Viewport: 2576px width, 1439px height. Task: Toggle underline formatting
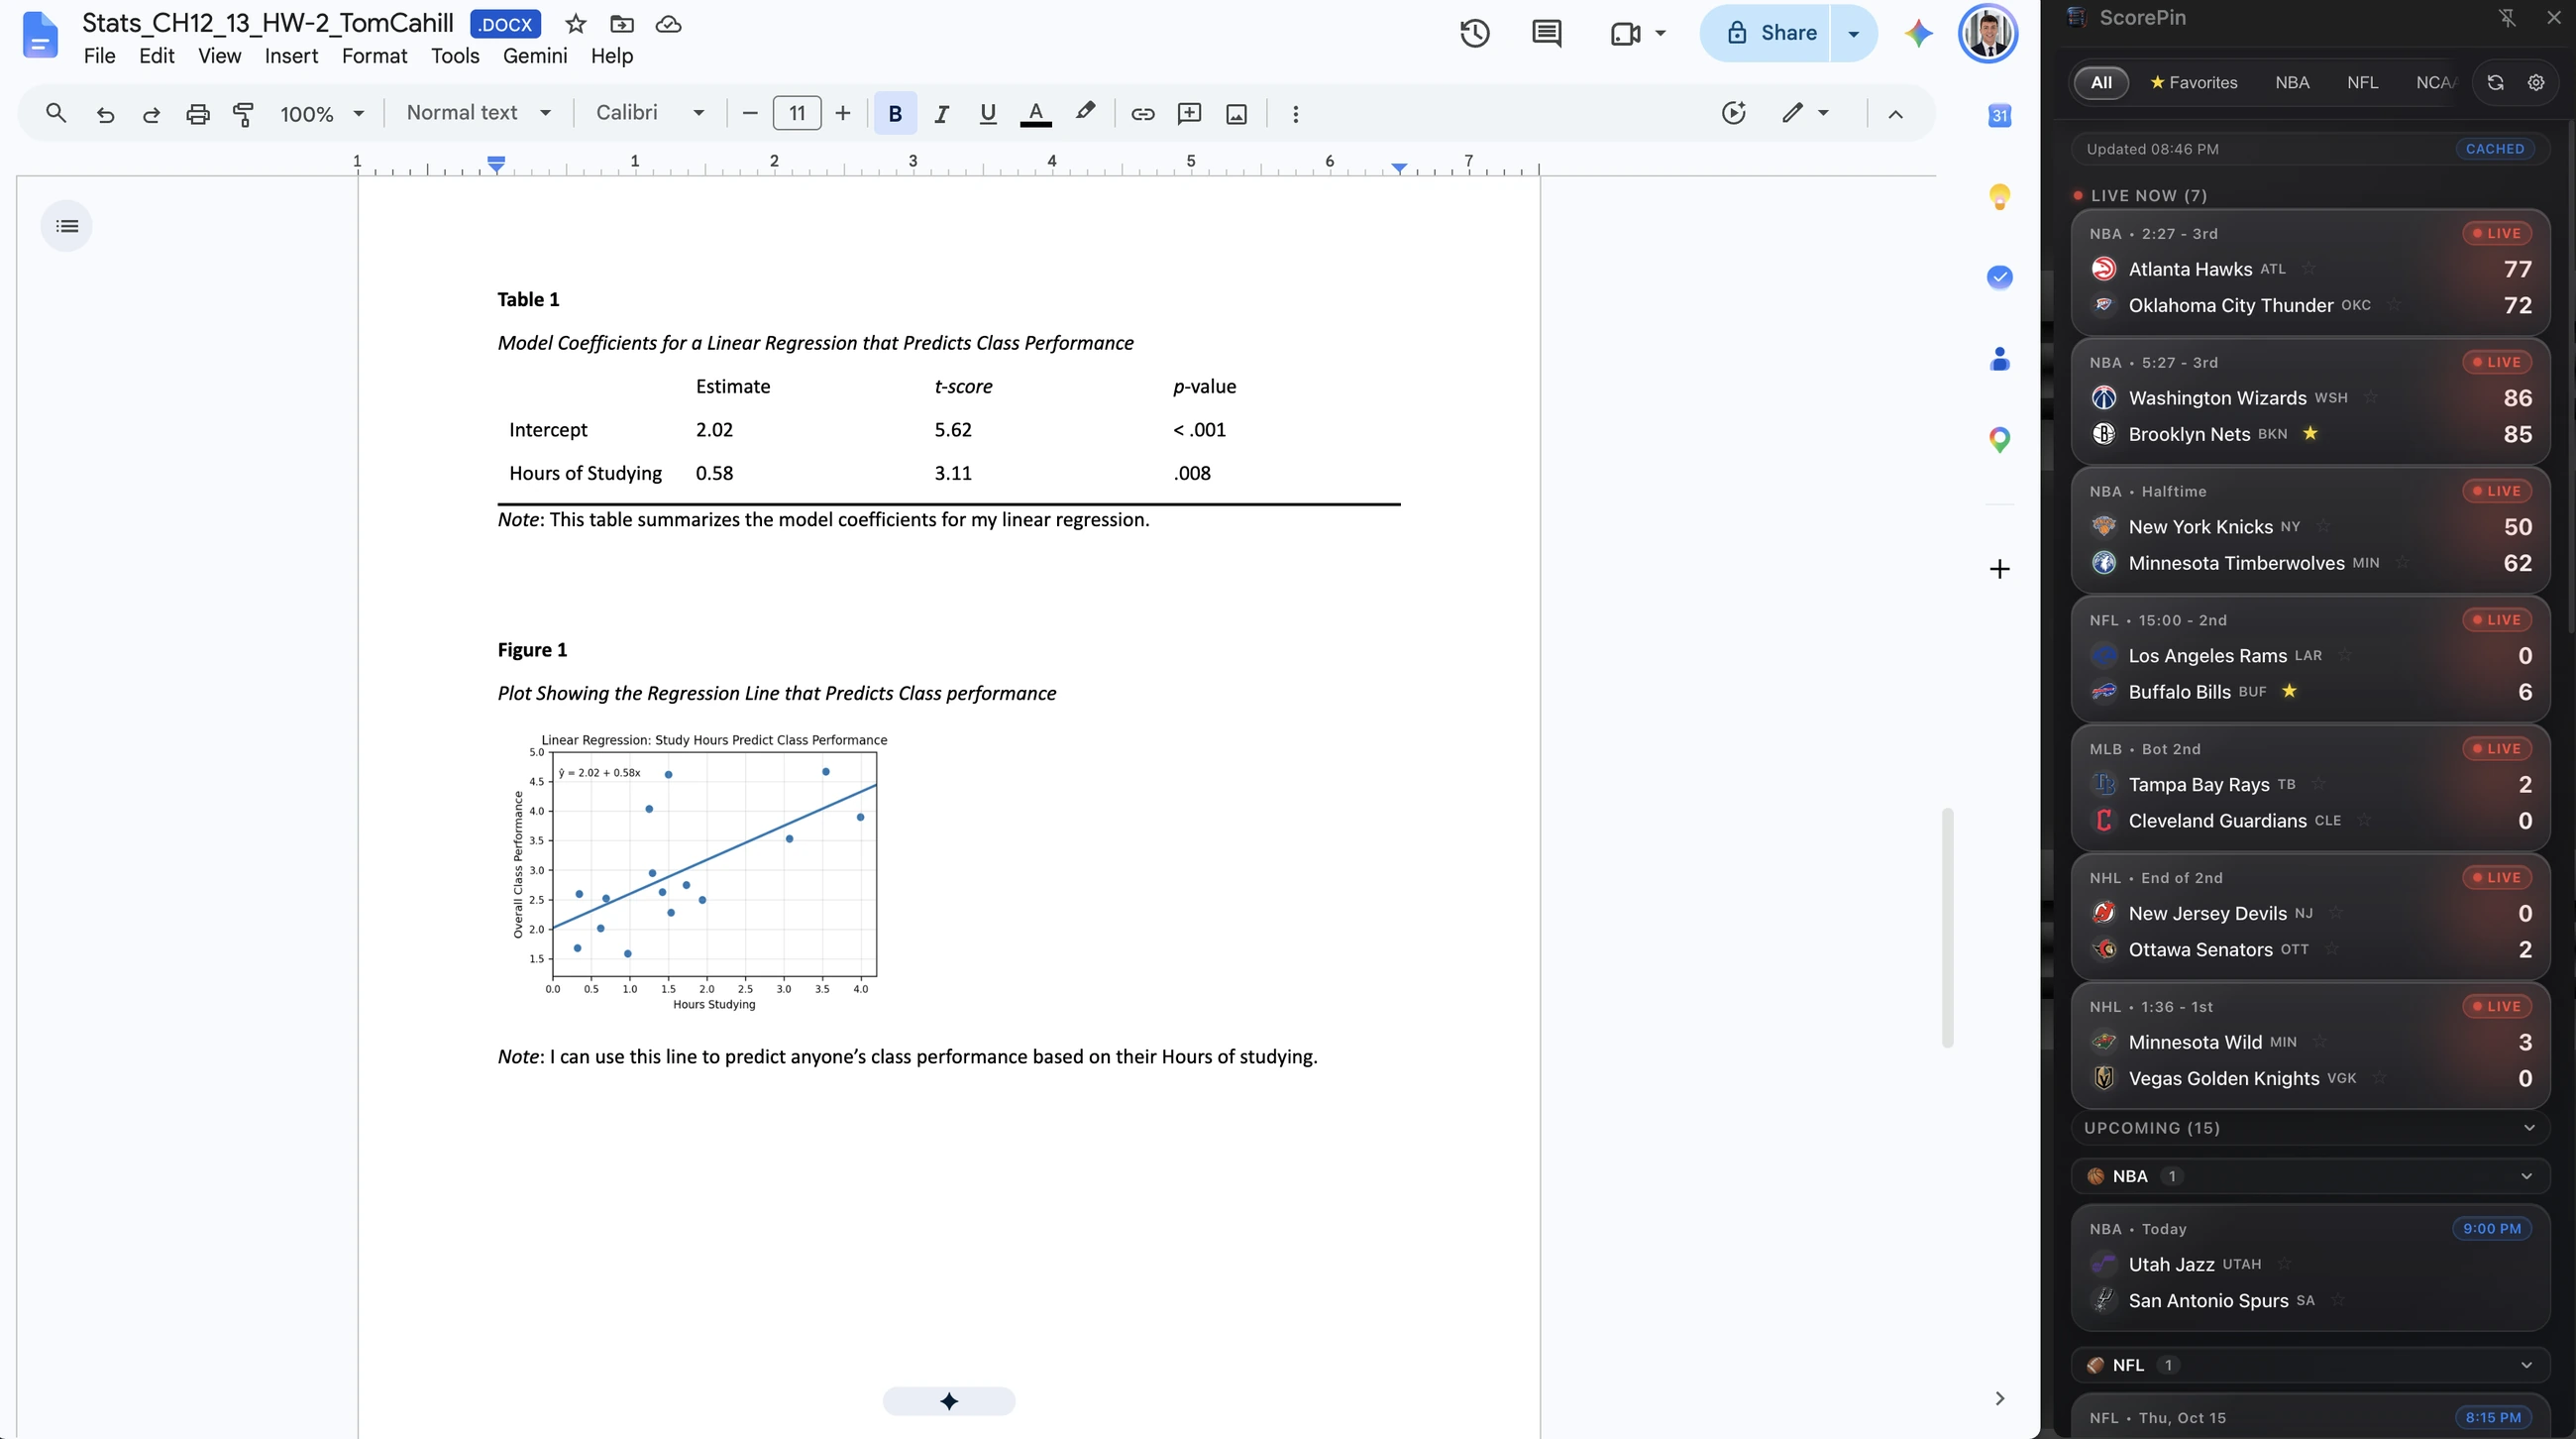click(988, 114)
